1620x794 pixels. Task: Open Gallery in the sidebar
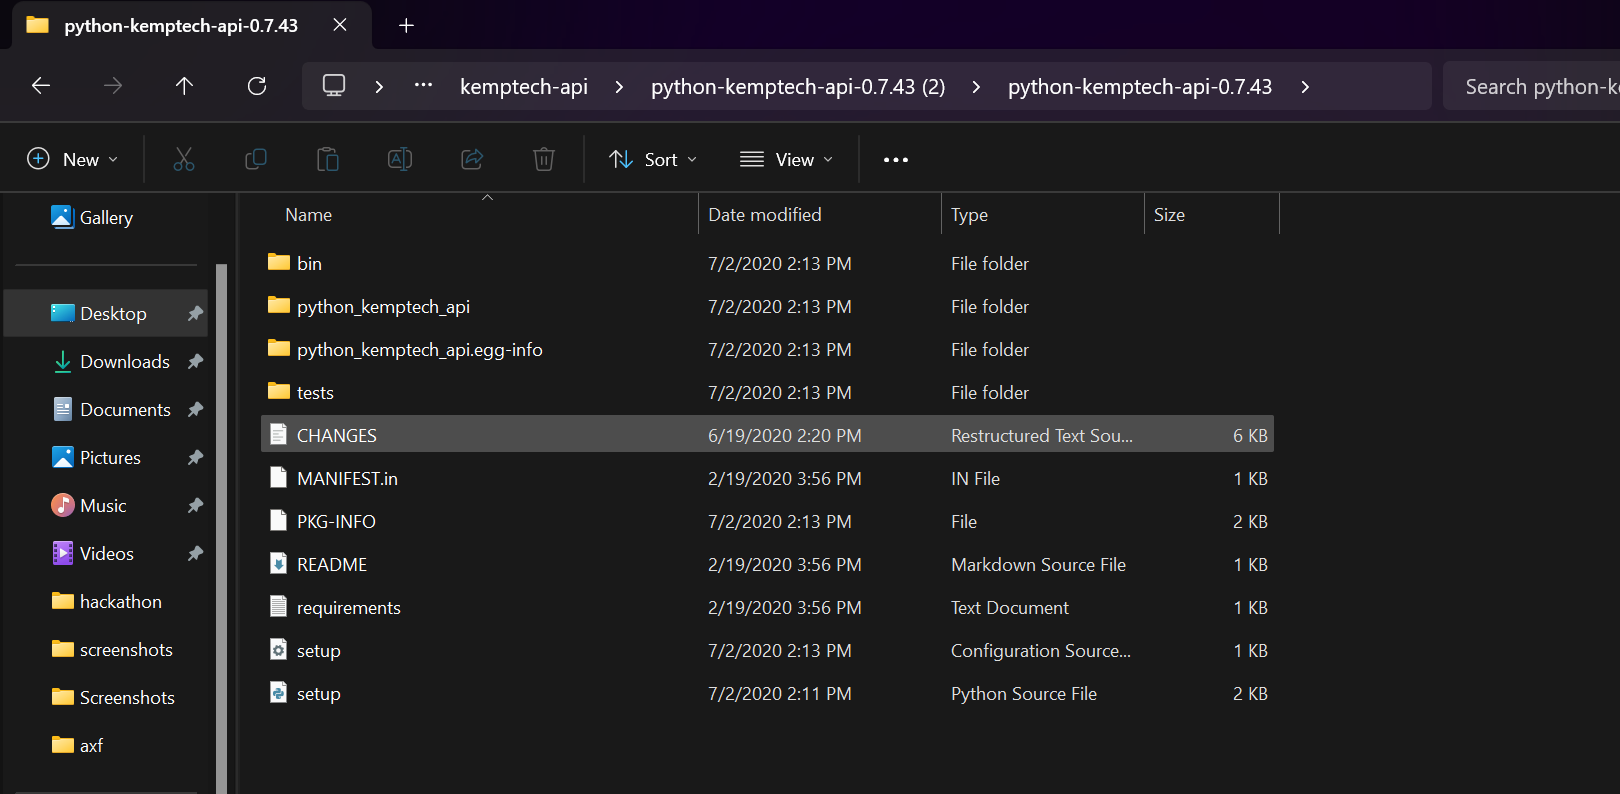click(106, 218)
